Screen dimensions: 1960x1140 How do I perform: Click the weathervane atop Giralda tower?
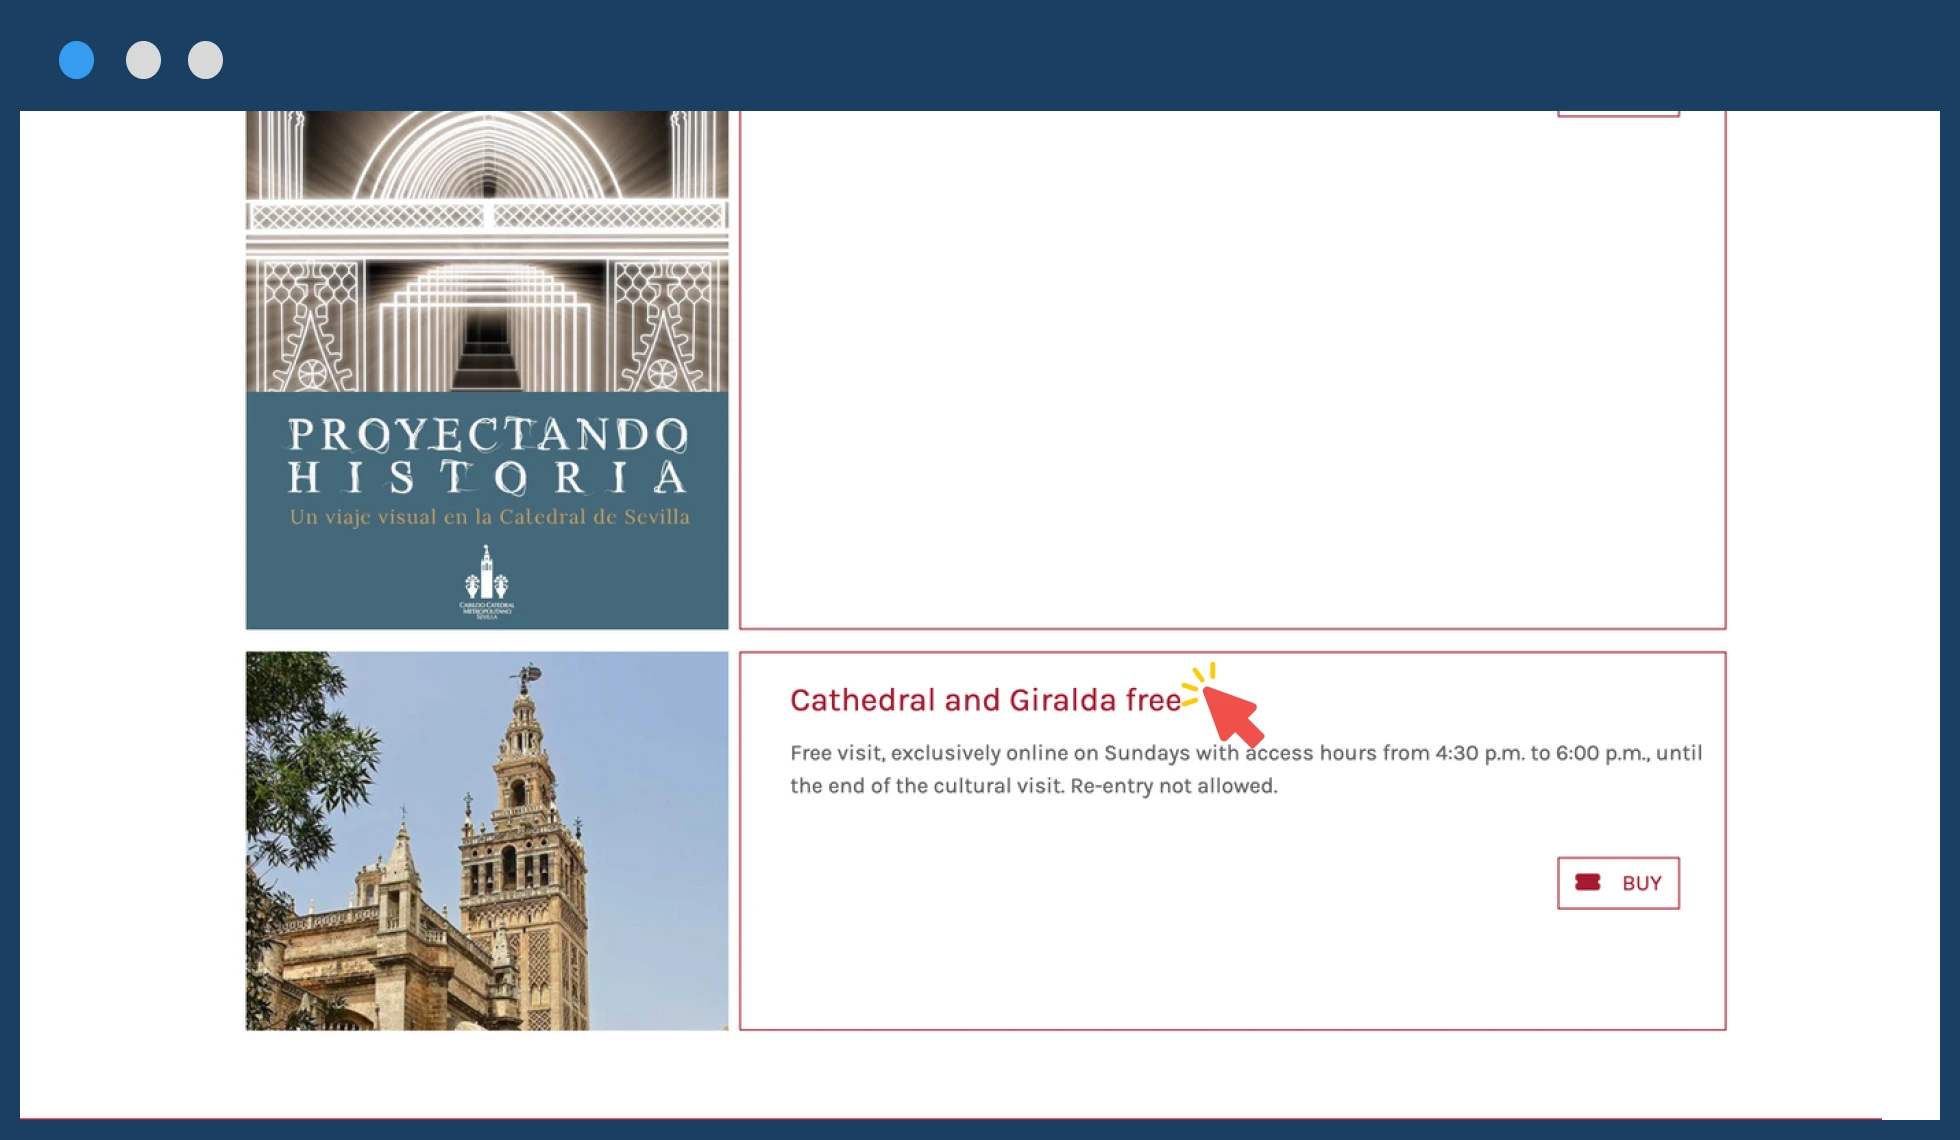tap(527, 677)
